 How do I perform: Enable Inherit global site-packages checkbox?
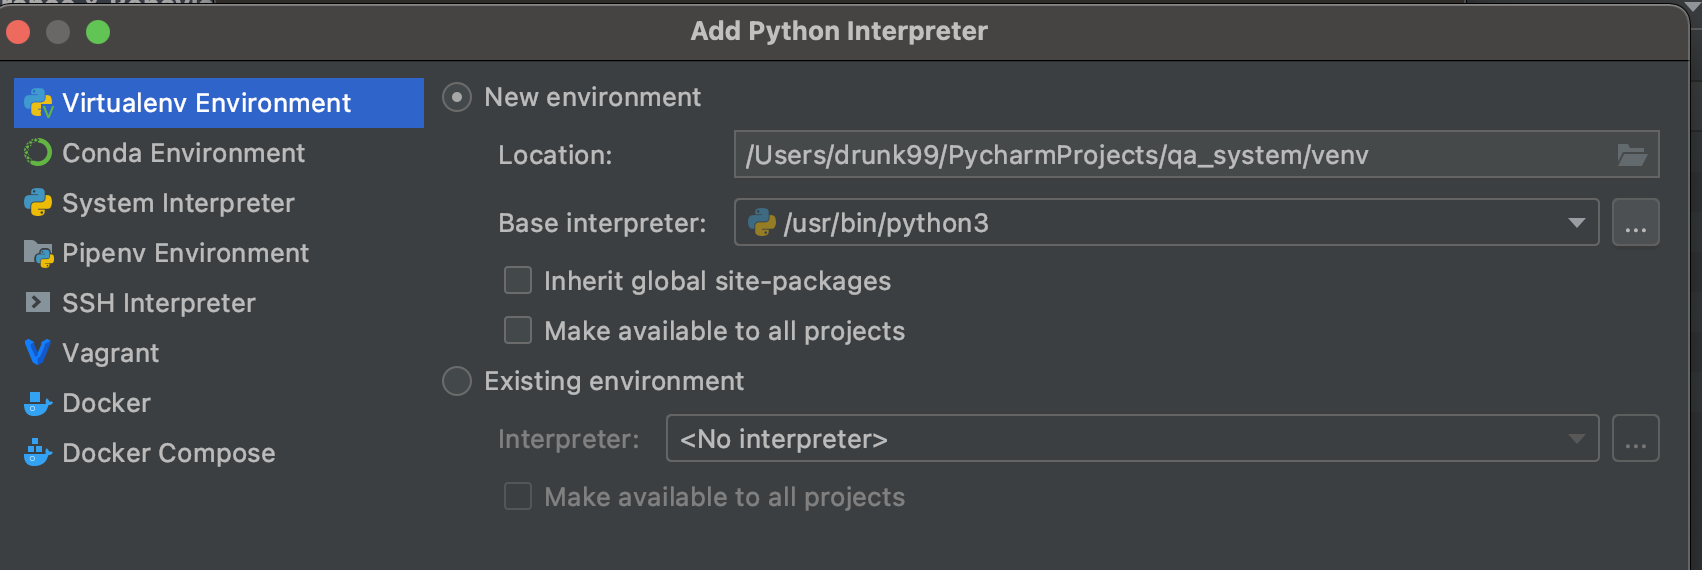click(x=518, y=281)
